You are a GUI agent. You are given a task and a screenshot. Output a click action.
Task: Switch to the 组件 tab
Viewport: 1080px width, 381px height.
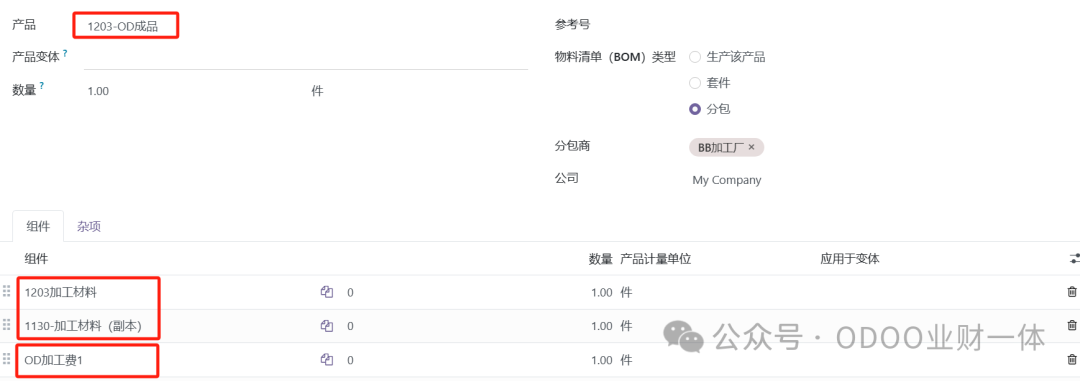click(38, 227)
